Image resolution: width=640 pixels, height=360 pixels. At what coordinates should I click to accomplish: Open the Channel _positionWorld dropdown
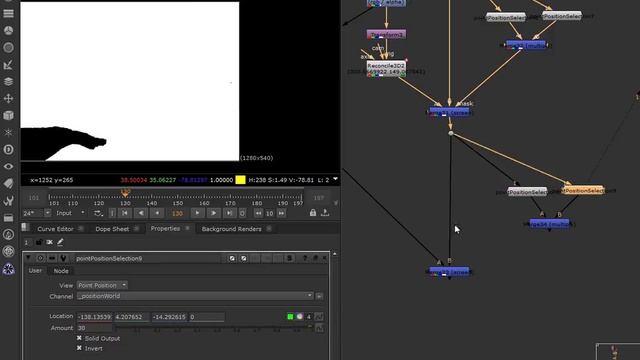click(195, 296)
